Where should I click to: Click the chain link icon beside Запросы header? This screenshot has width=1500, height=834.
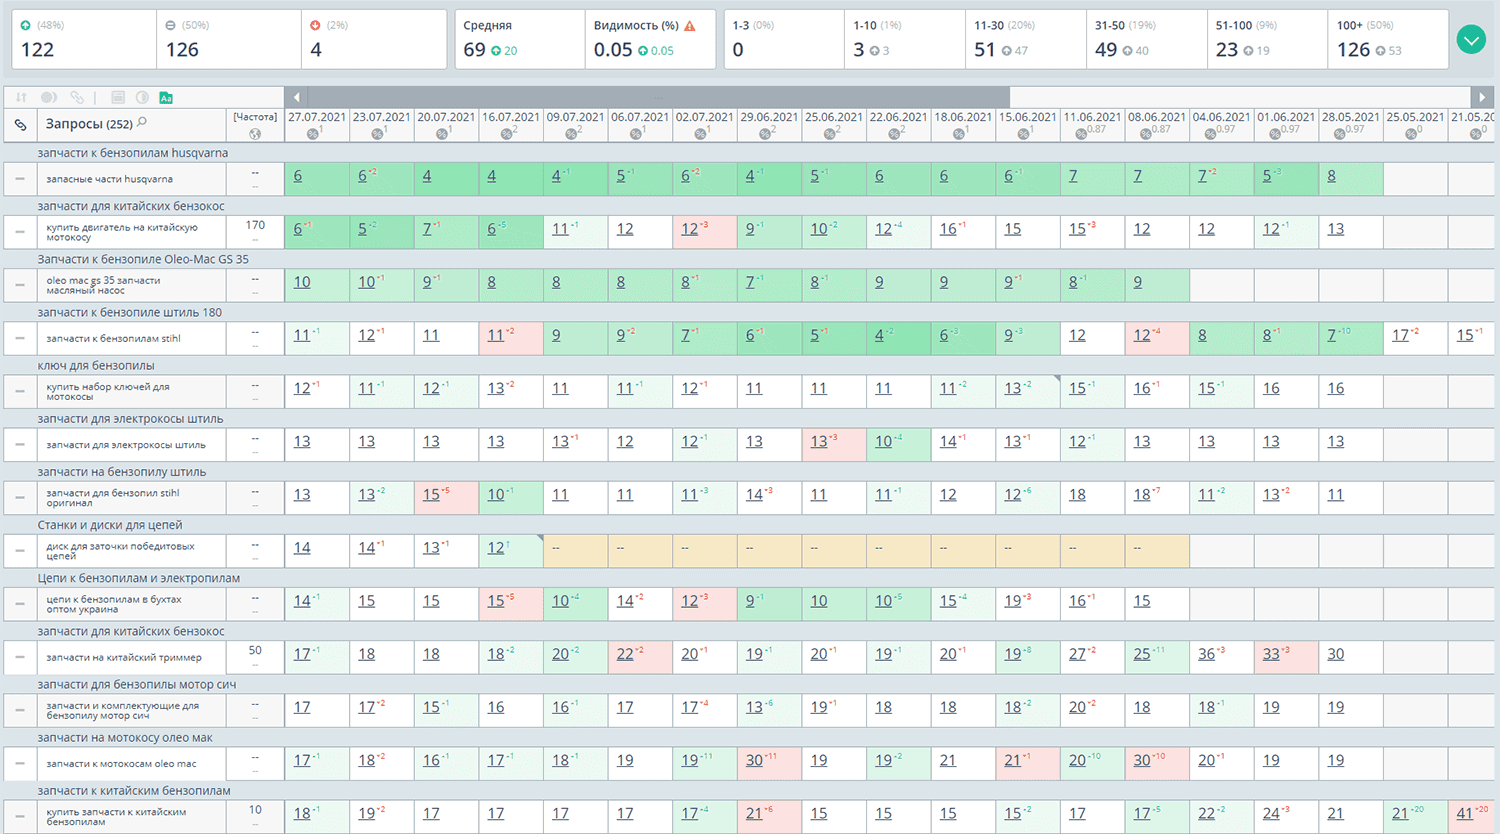click(x=20, y=125)
